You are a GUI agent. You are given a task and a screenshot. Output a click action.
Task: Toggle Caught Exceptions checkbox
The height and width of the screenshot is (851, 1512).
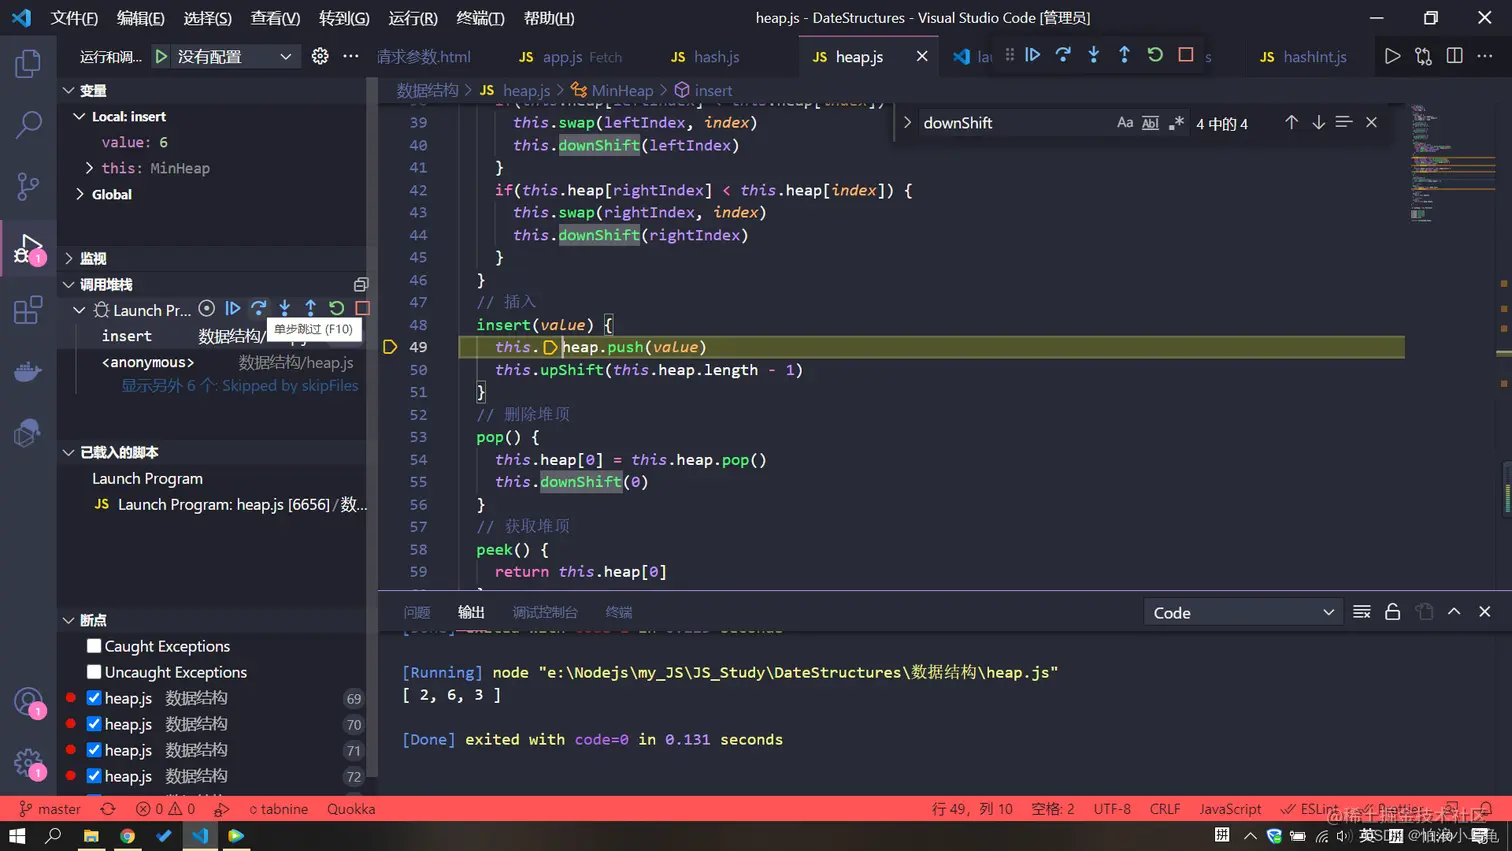coord(94,646)
